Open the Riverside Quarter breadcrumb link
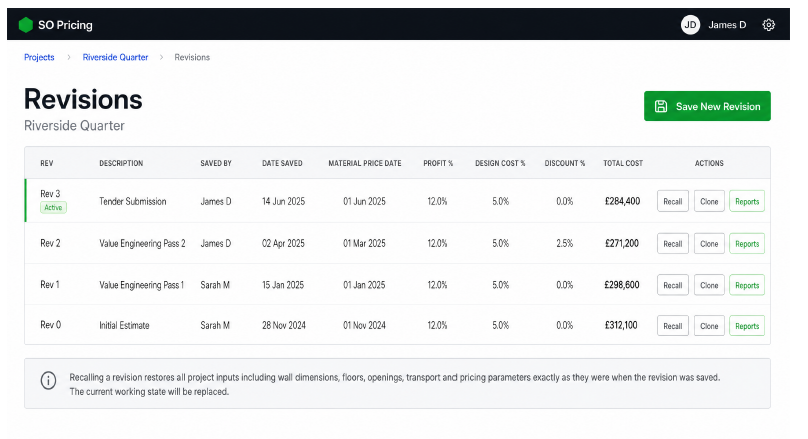This screenshot has height=439, width=808. click(x=115, y=57)
